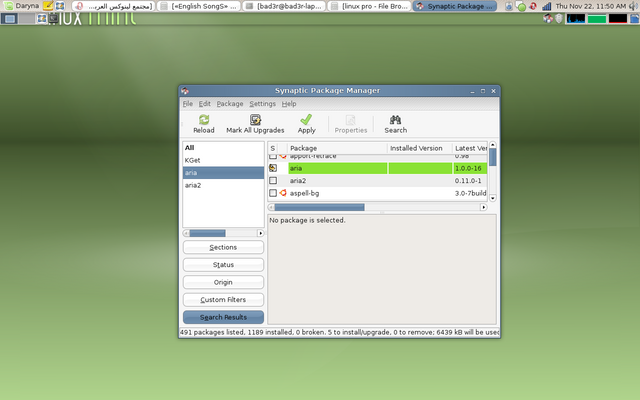This screenshot has width=640, height=400.
Task: Toggle the status checkbox for aria2 package
Action: pyautogui.click(x=273, y=180)
